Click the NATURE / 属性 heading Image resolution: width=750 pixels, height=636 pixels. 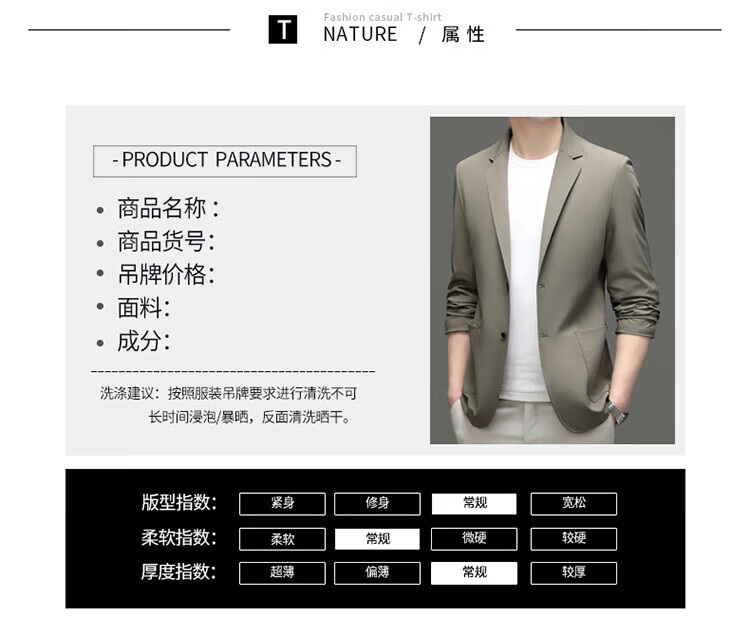coord(404,34)
